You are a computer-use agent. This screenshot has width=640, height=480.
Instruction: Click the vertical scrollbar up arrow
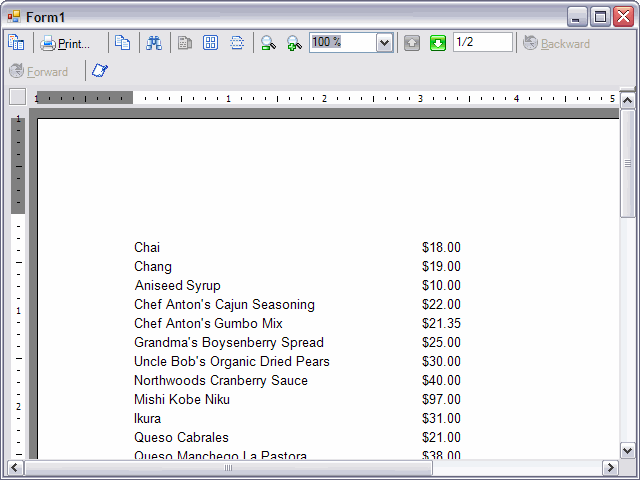628,99
